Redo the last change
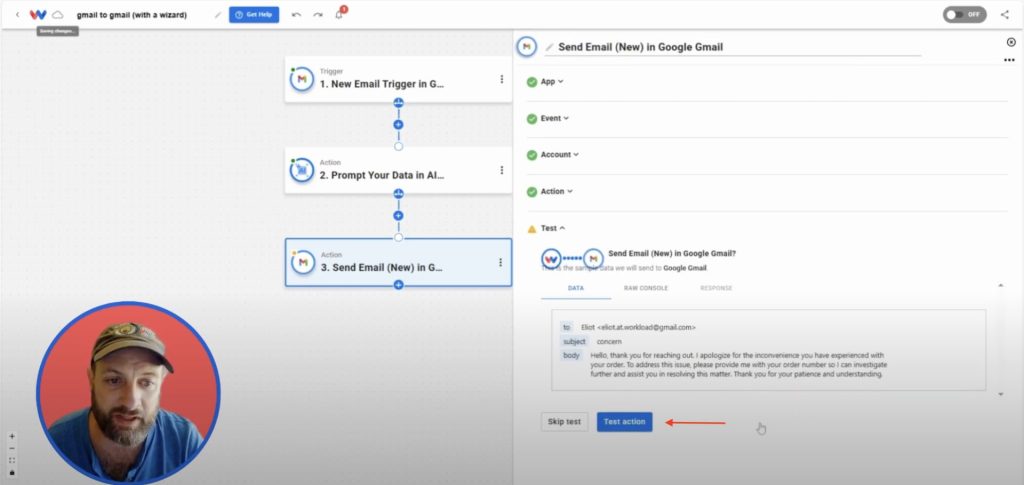Screen dimensions: 1024x485 (x=317, y=14)
